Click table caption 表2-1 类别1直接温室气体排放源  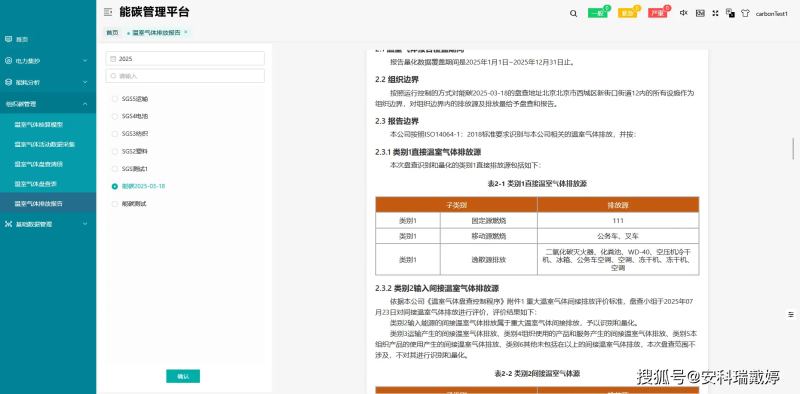click(537, 184)
